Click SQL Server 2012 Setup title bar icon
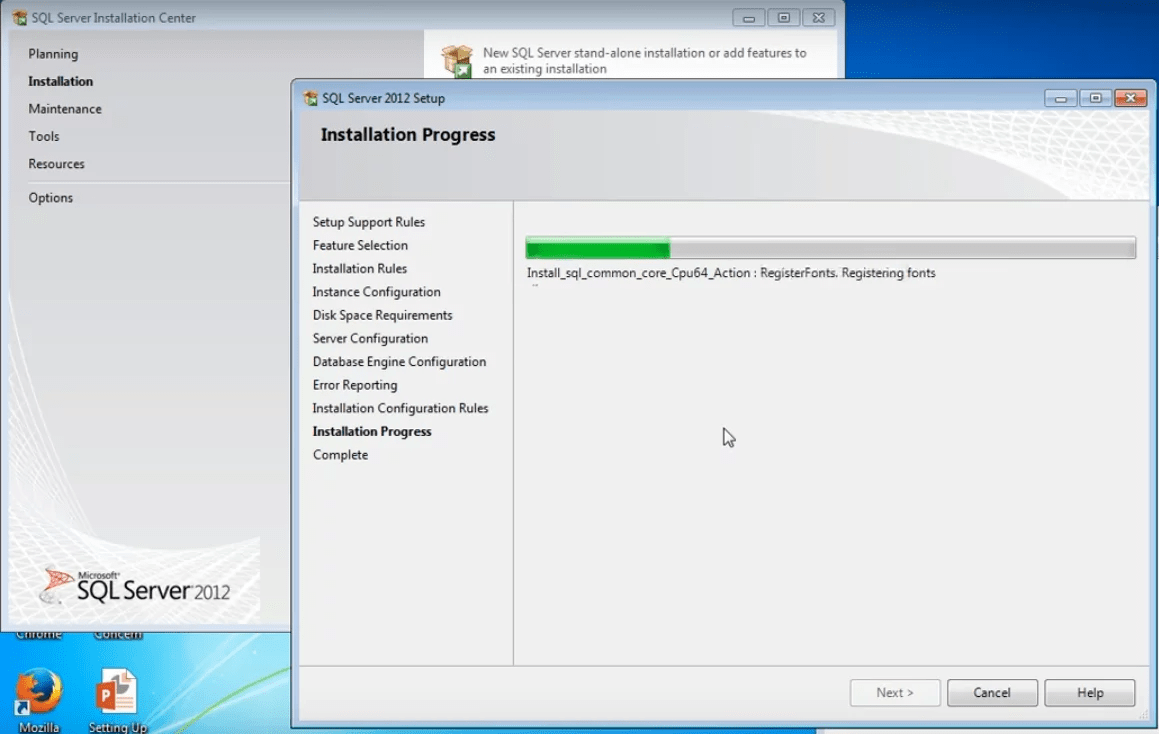The image size is (1159, 734). [310, 98]
